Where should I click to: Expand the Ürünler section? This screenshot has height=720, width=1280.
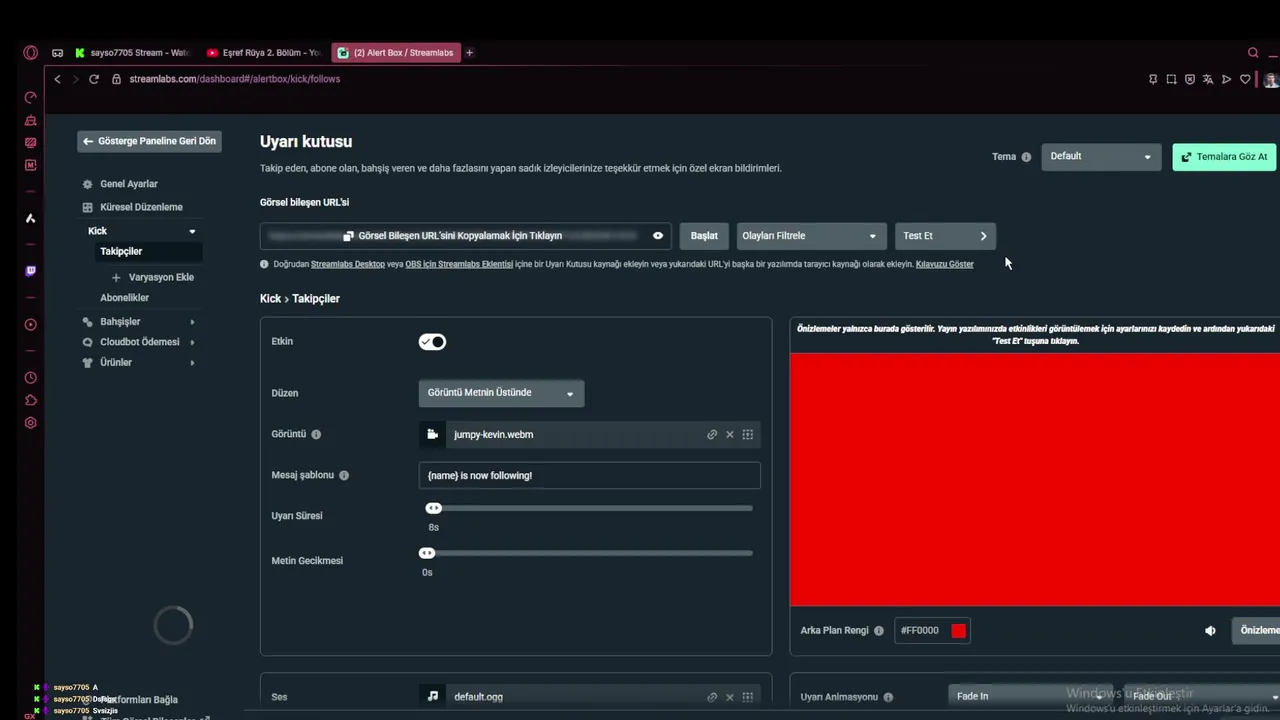[192, 363]
